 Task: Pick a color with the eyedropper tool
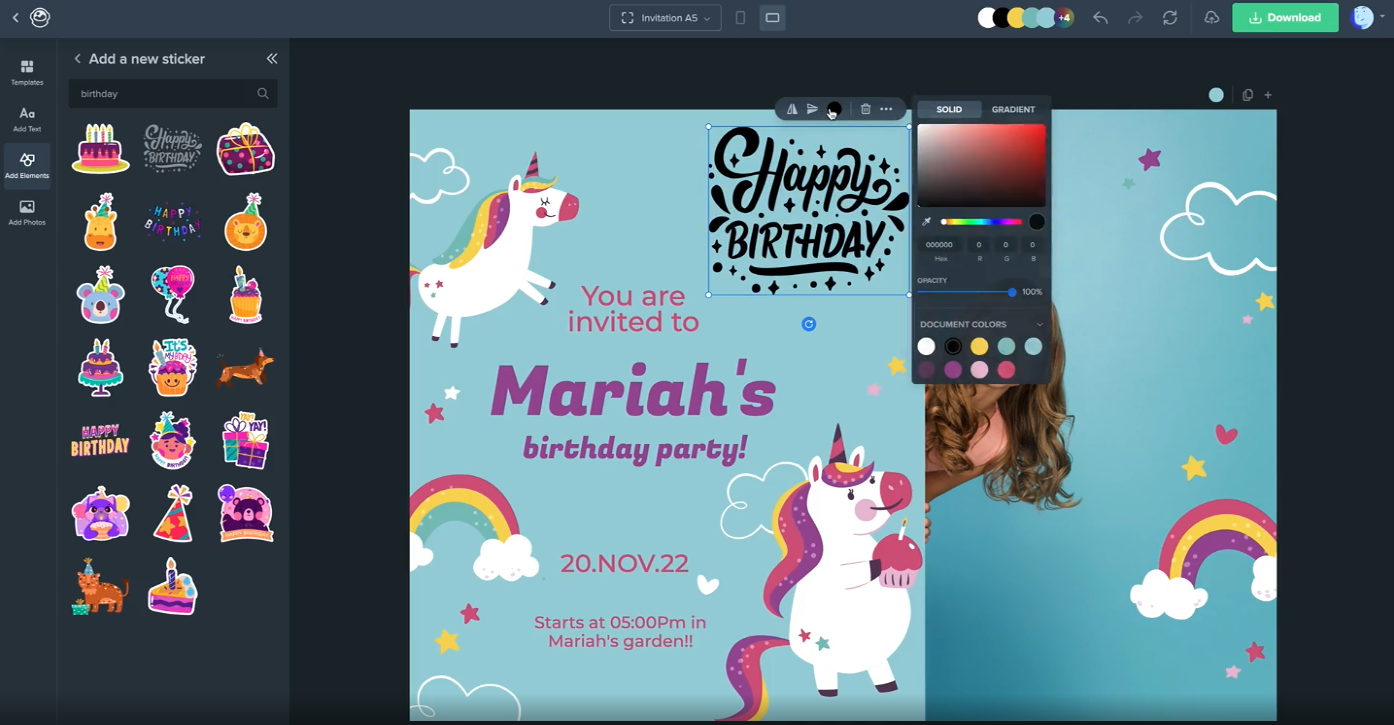coord(926,221)
